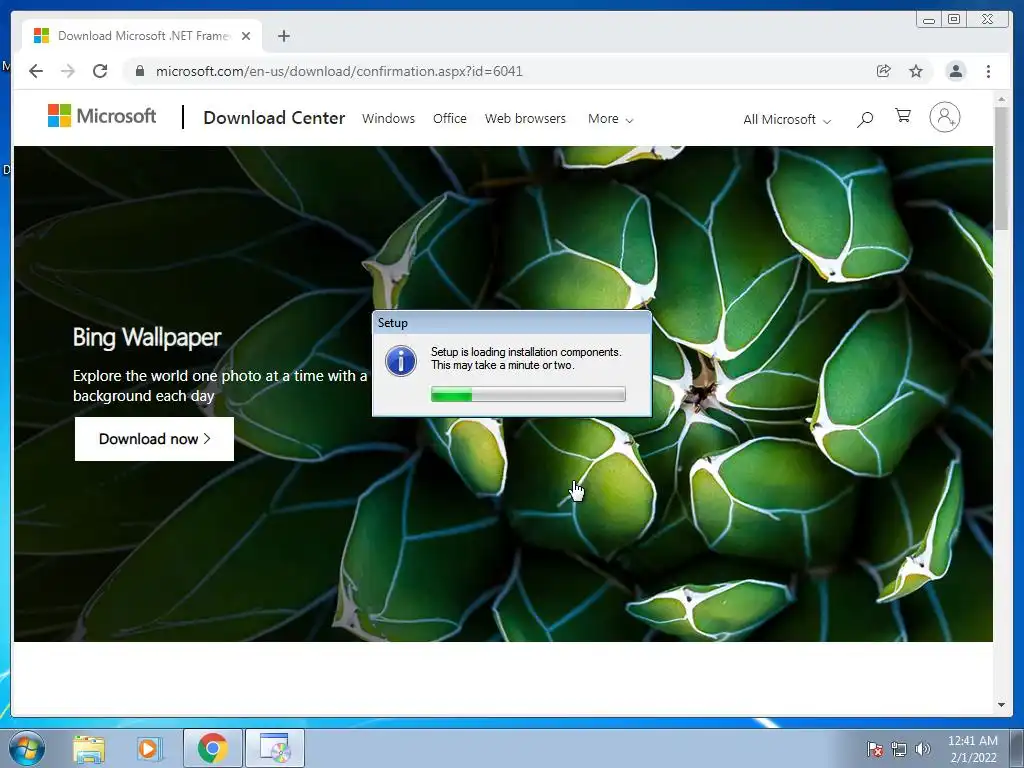
Task: Open the Windows nav item
Action: [389, 118]
